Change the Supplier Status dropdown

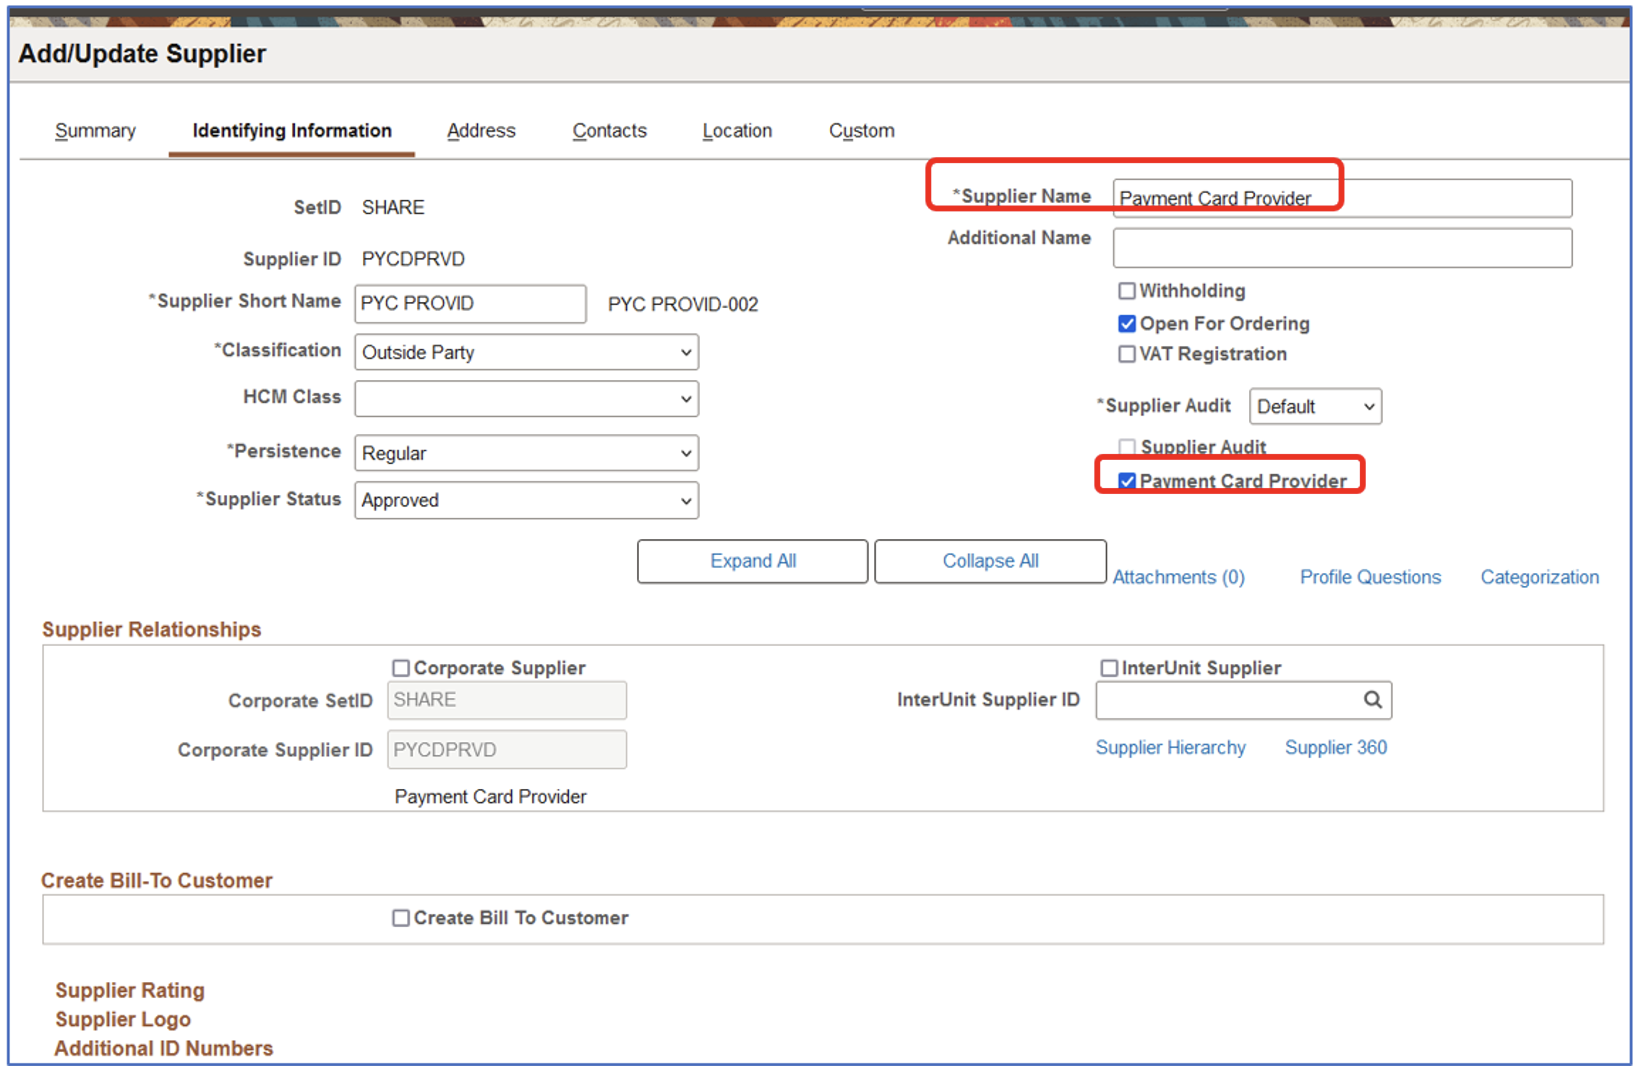(x=526, y=500)
